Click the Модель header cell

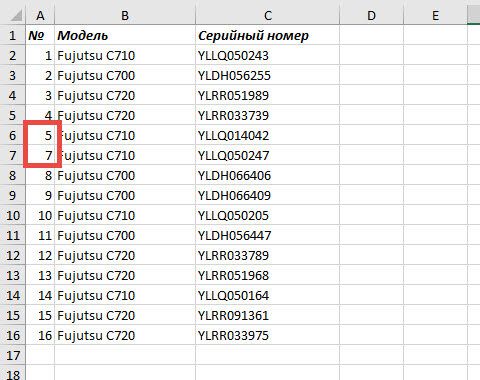click(125, 35)
